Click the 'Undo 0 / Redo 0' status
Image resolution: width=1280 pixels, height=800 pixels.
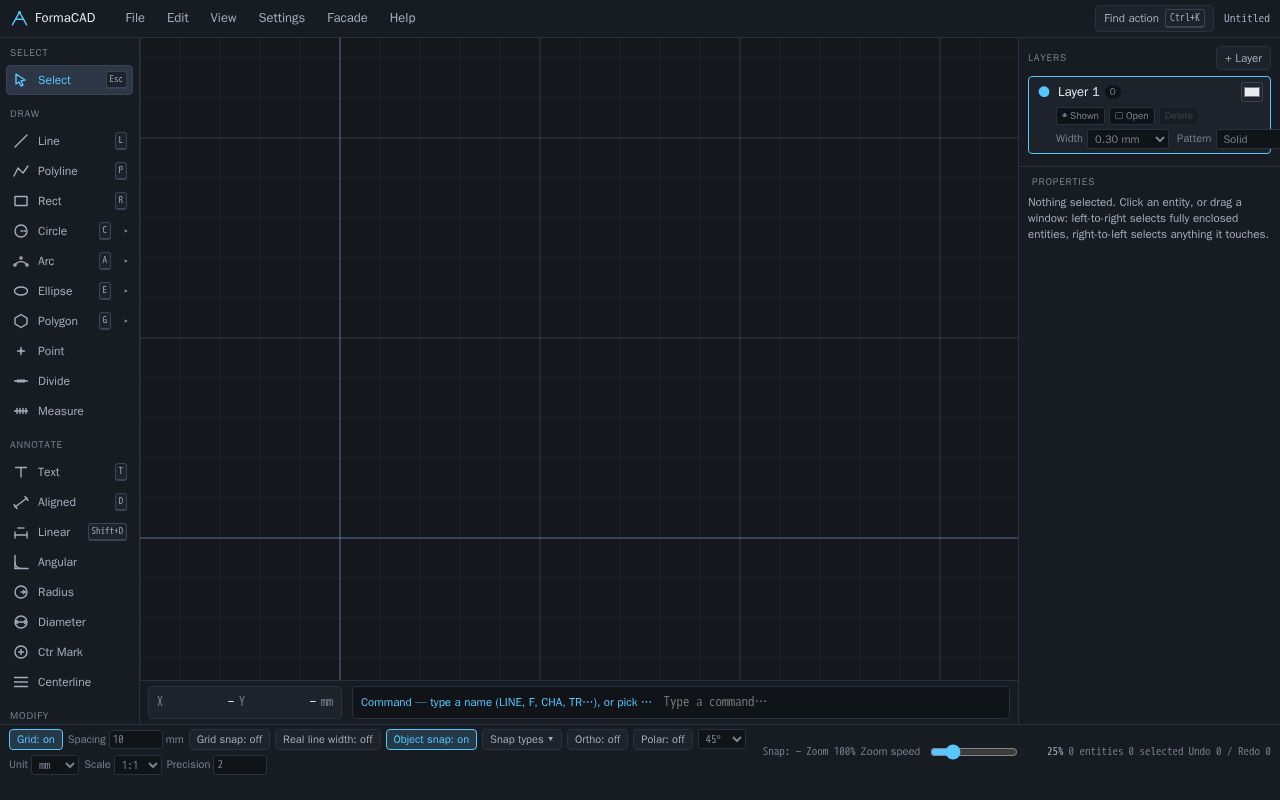pyautogui.click(x=1229, y=751)
